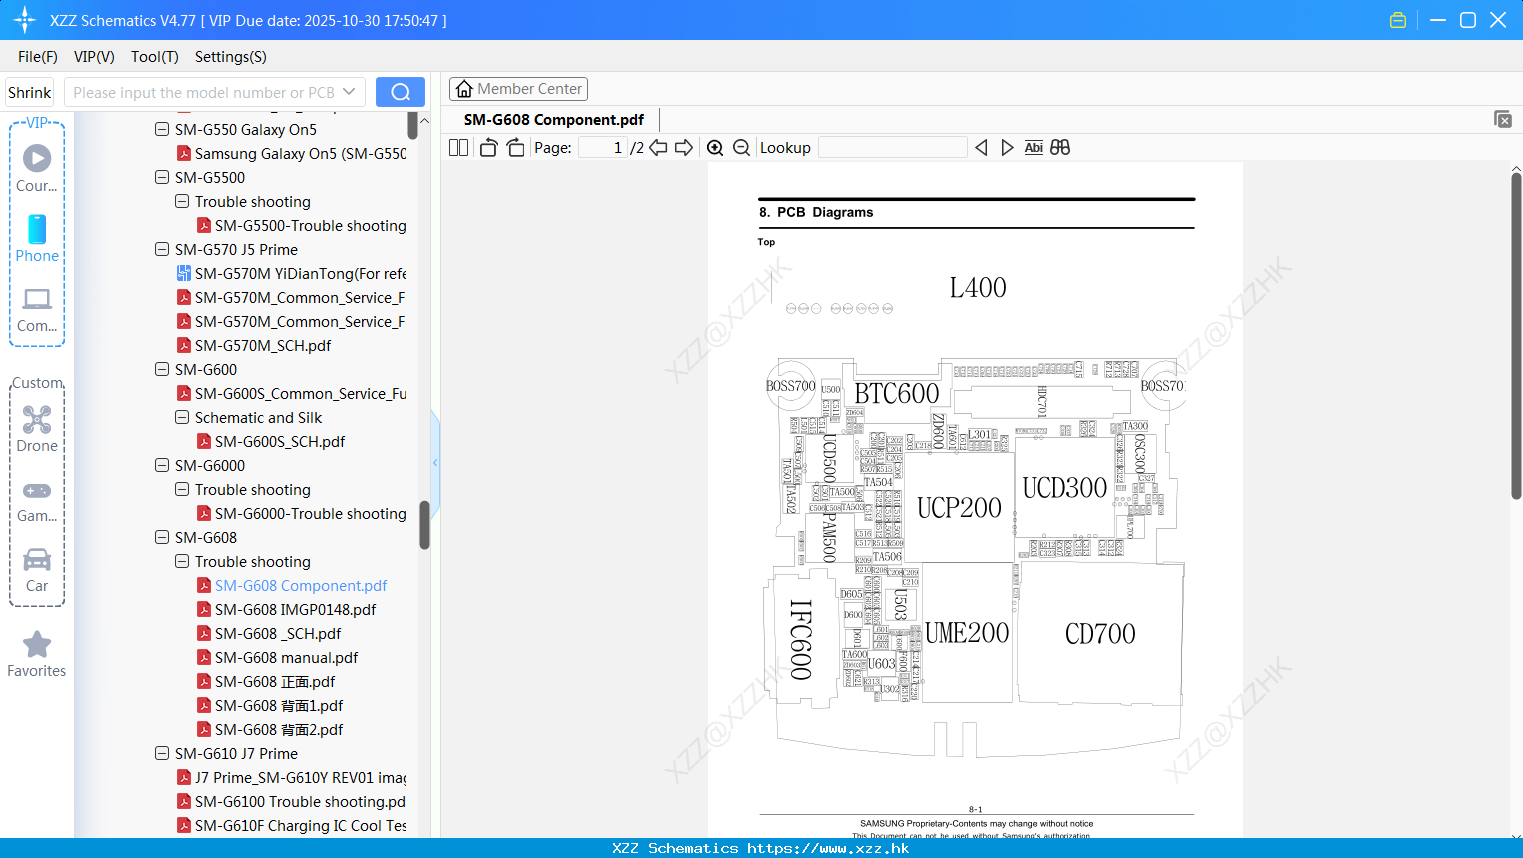This screenshot has width=1523, height=858.
Task: Open the File(F) menu
Action: click(38, 57)
